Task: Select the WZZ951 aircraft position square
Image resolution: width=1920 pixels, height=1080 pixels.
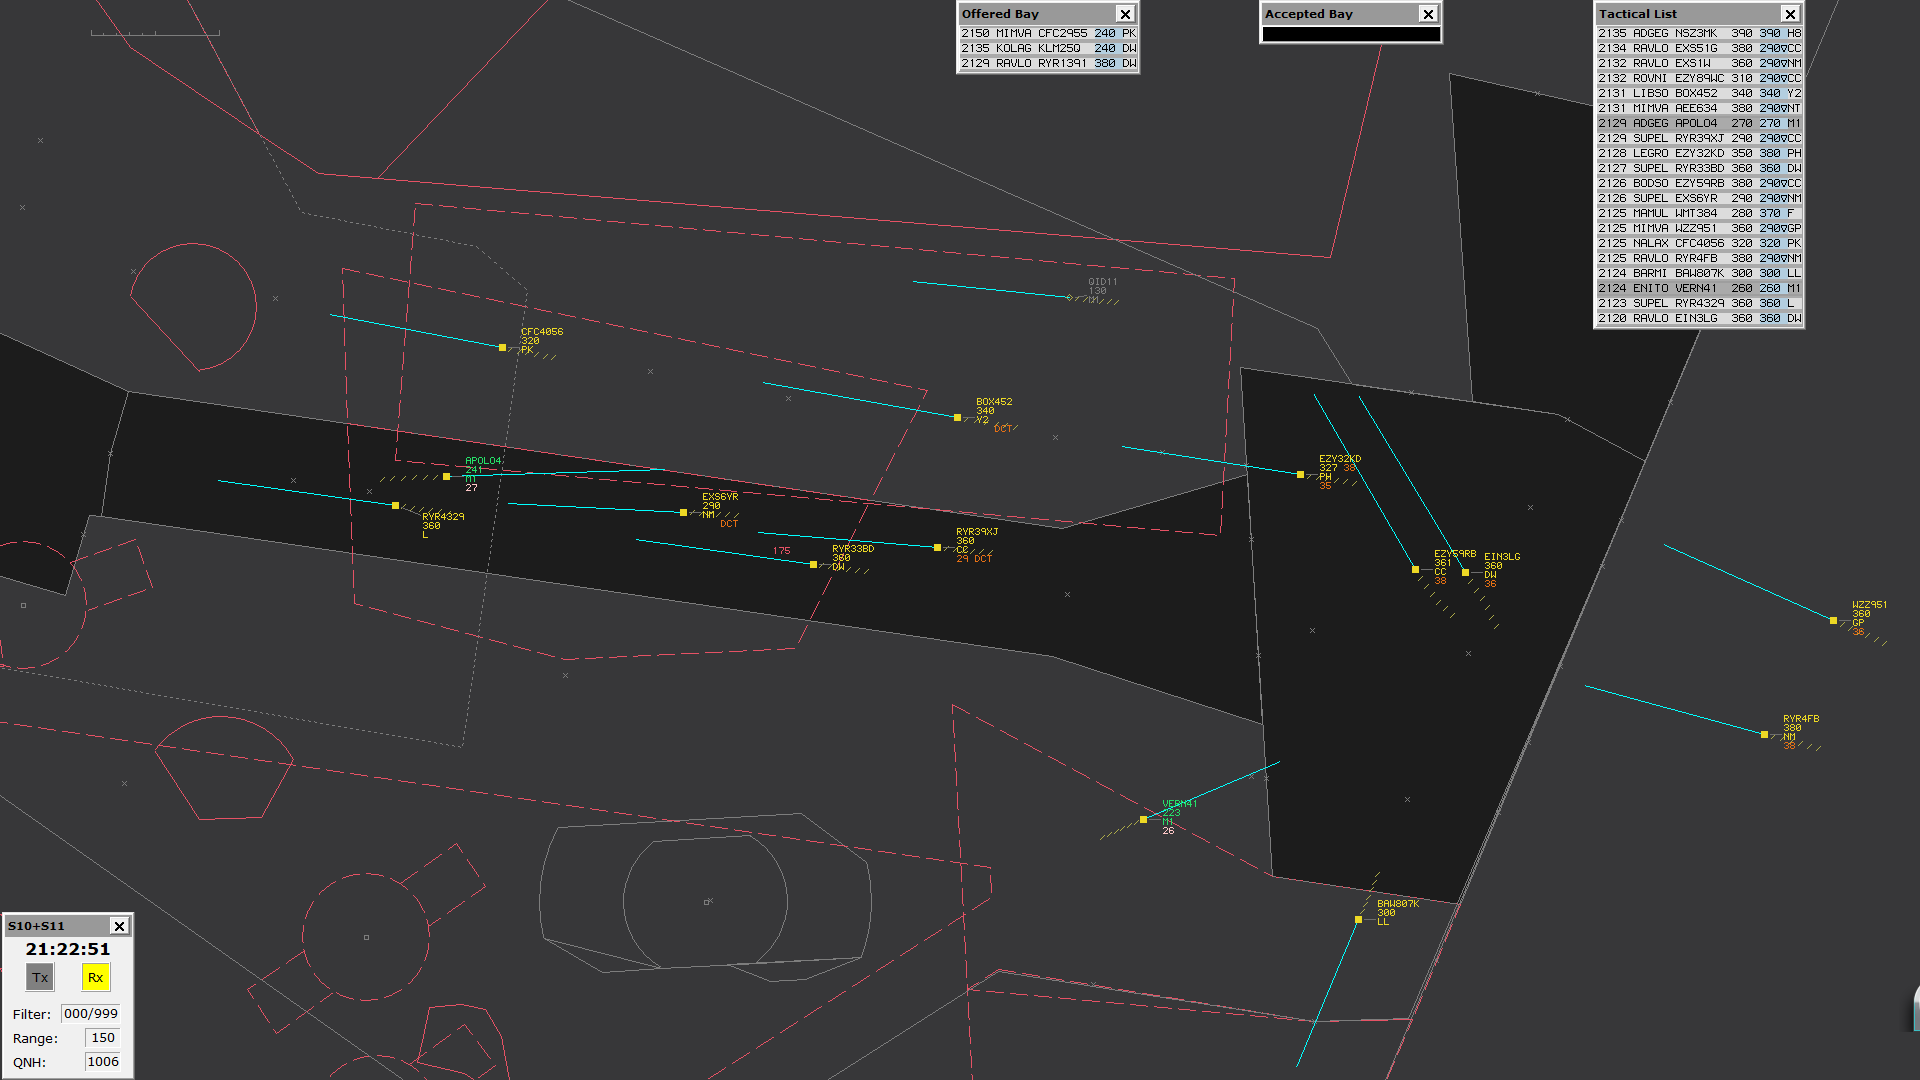Action: click(1833, 621)
